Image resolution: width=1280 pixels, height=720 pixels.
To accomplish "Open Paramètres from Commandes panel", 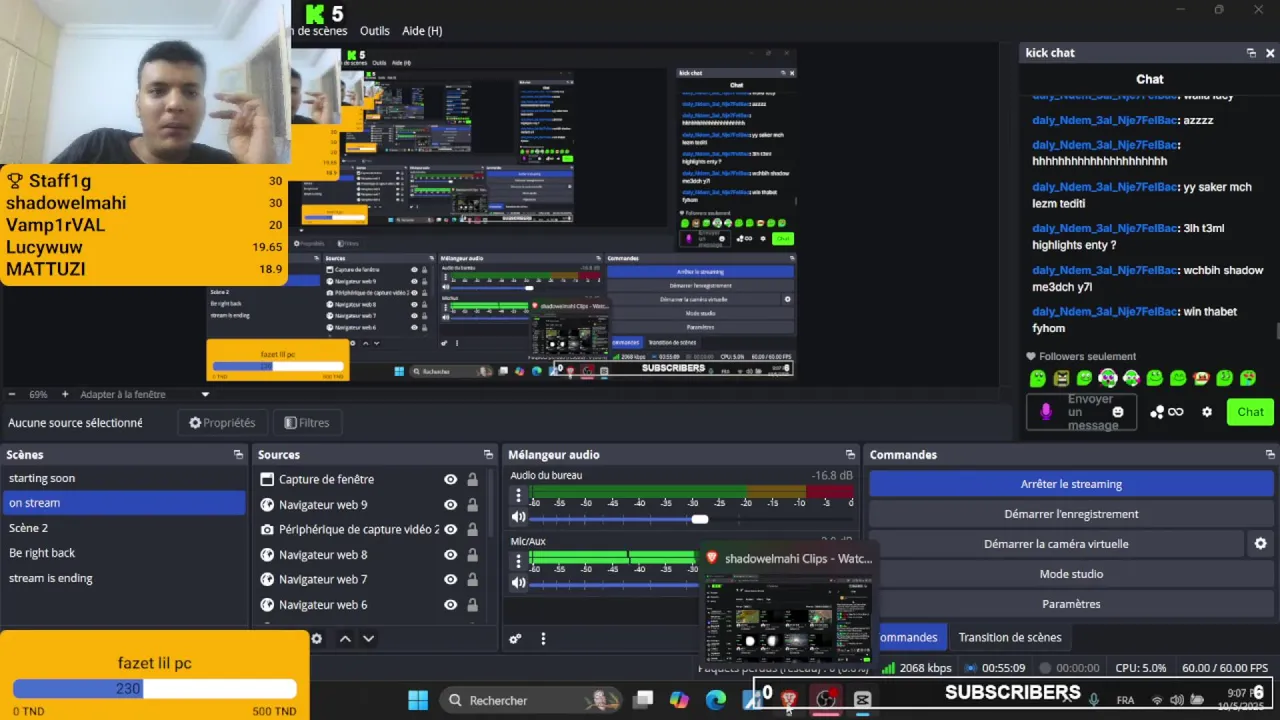I will click(1071, 604).
